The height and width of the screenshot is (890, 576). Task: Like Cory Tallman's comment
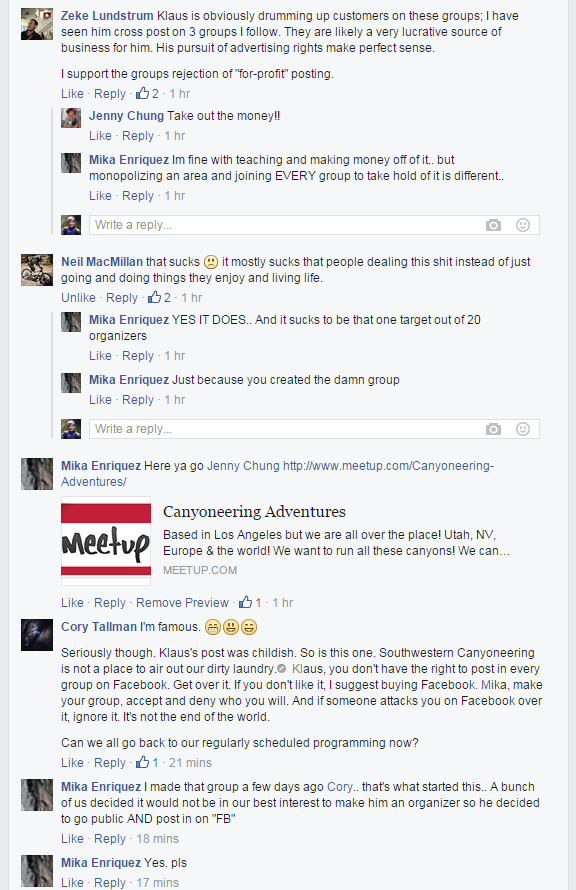pos(72,762)
